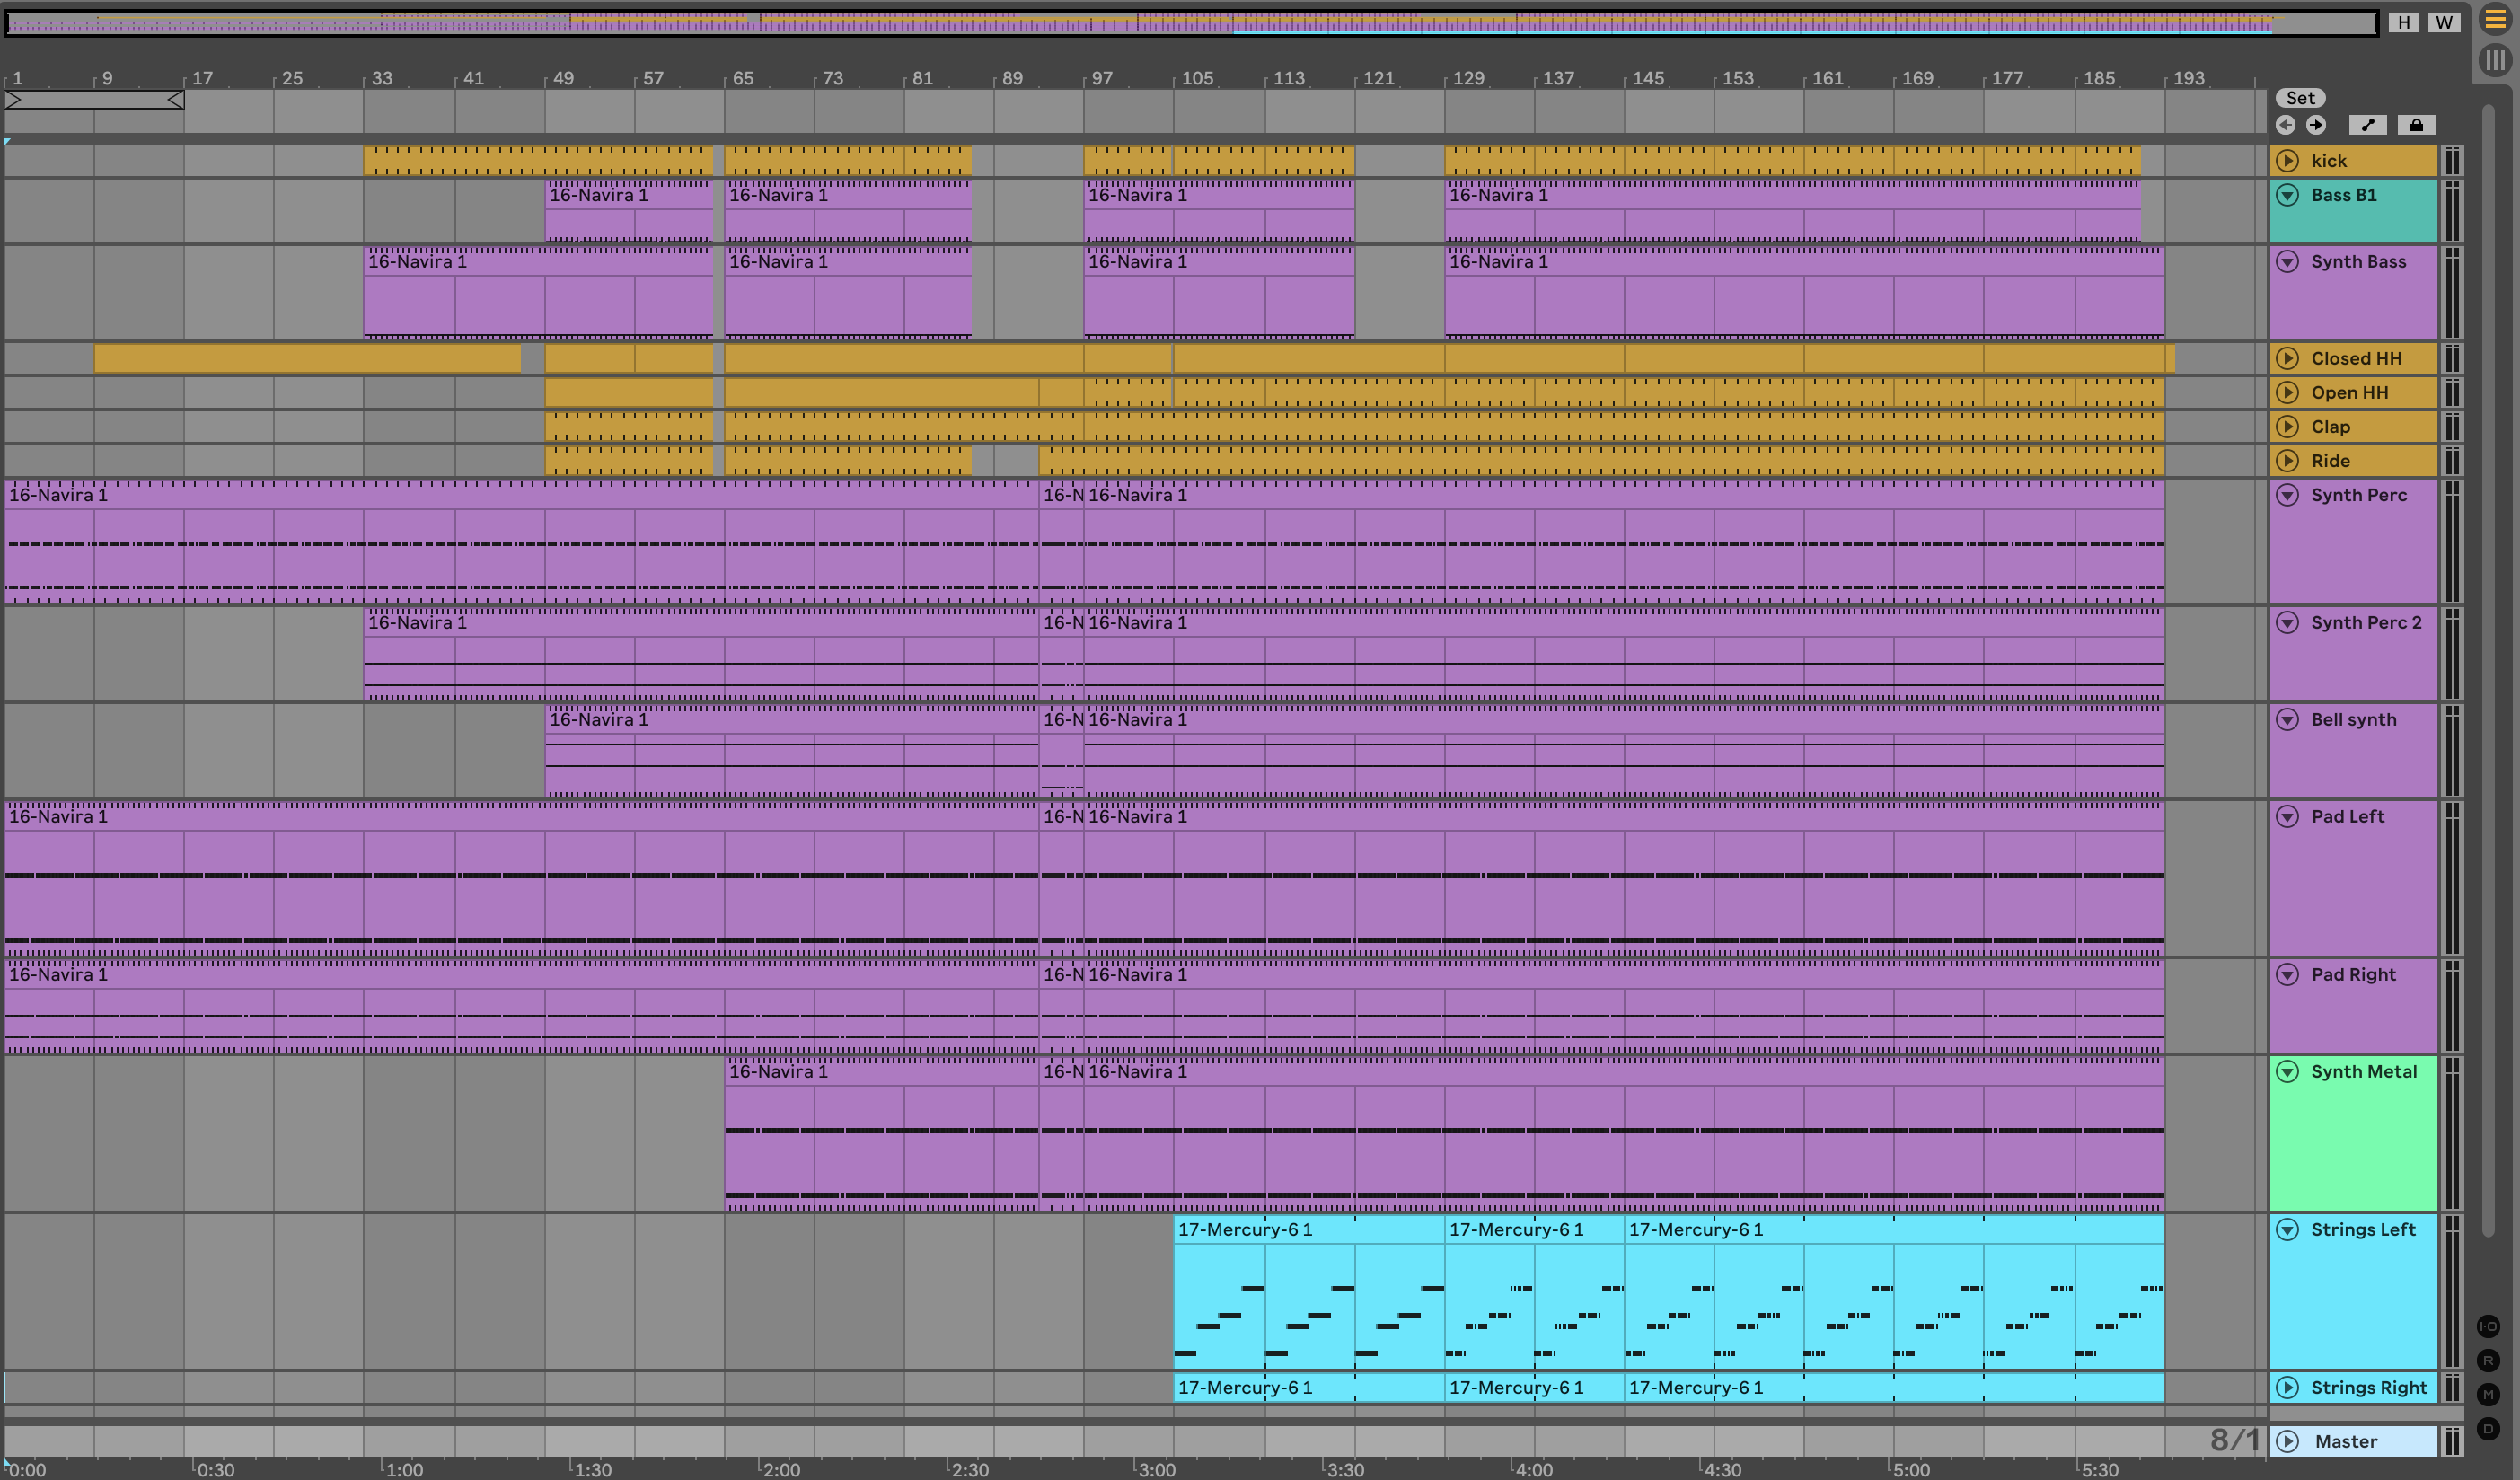Toggle Mixer section with M button

pyautogui.click(x=2489, y=1394)
